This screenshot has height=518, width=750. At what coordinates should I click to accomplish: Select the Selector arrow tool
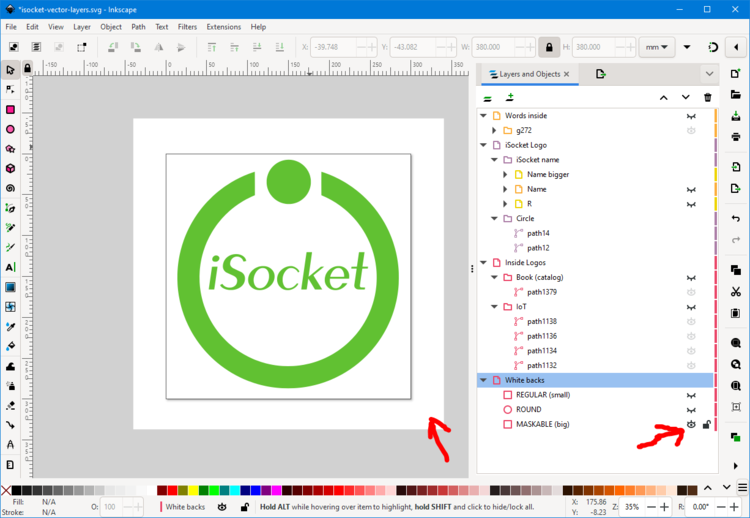coord(10,70)
